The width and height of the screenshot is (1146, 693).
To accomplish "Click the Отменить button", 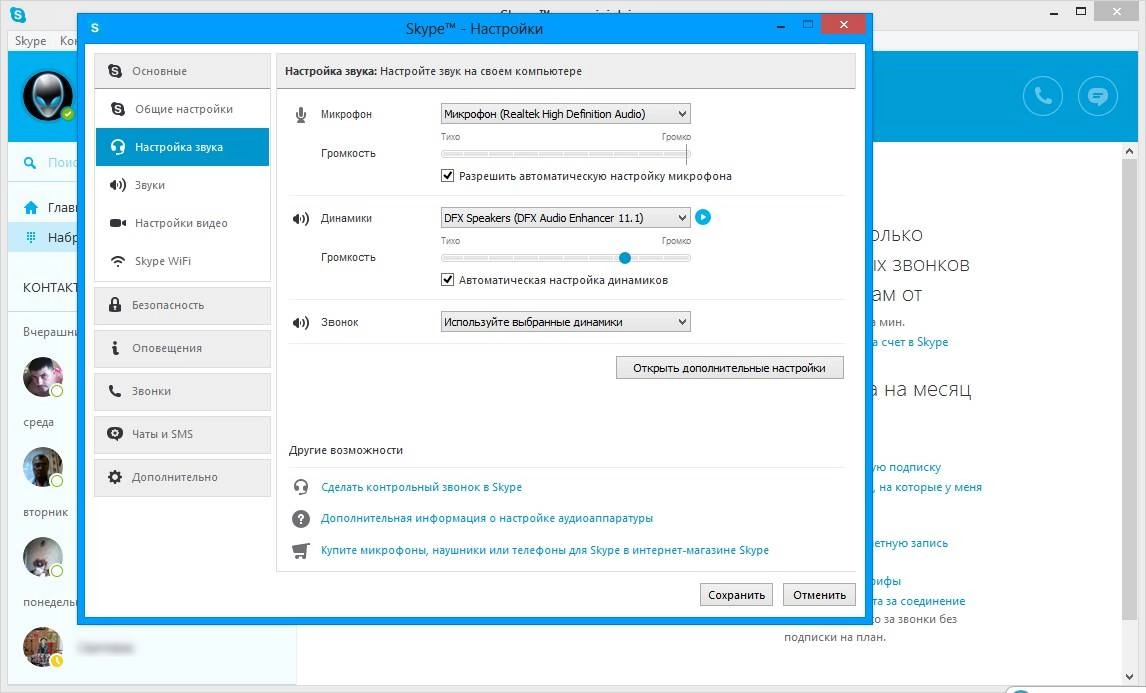I will [819, 594].
